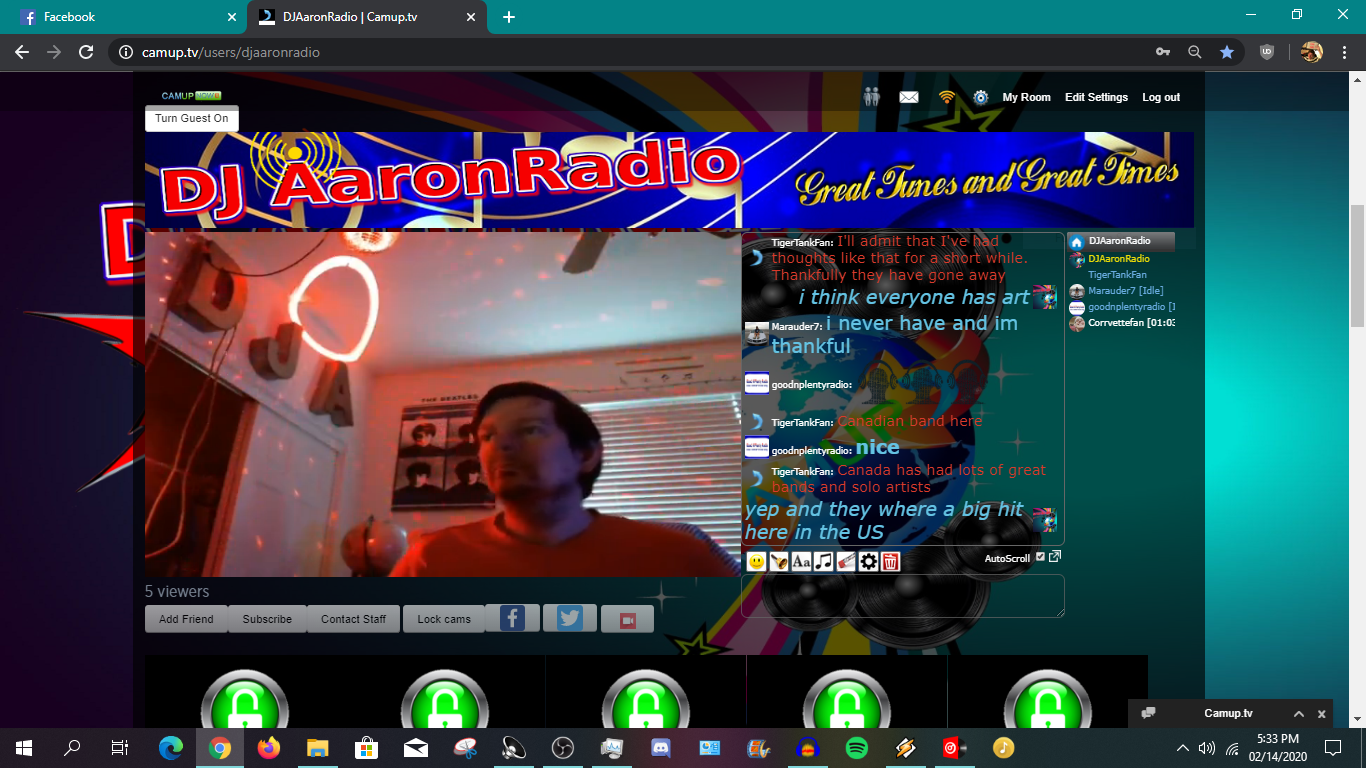Open the chat settings gear icon

coord(870,561)
